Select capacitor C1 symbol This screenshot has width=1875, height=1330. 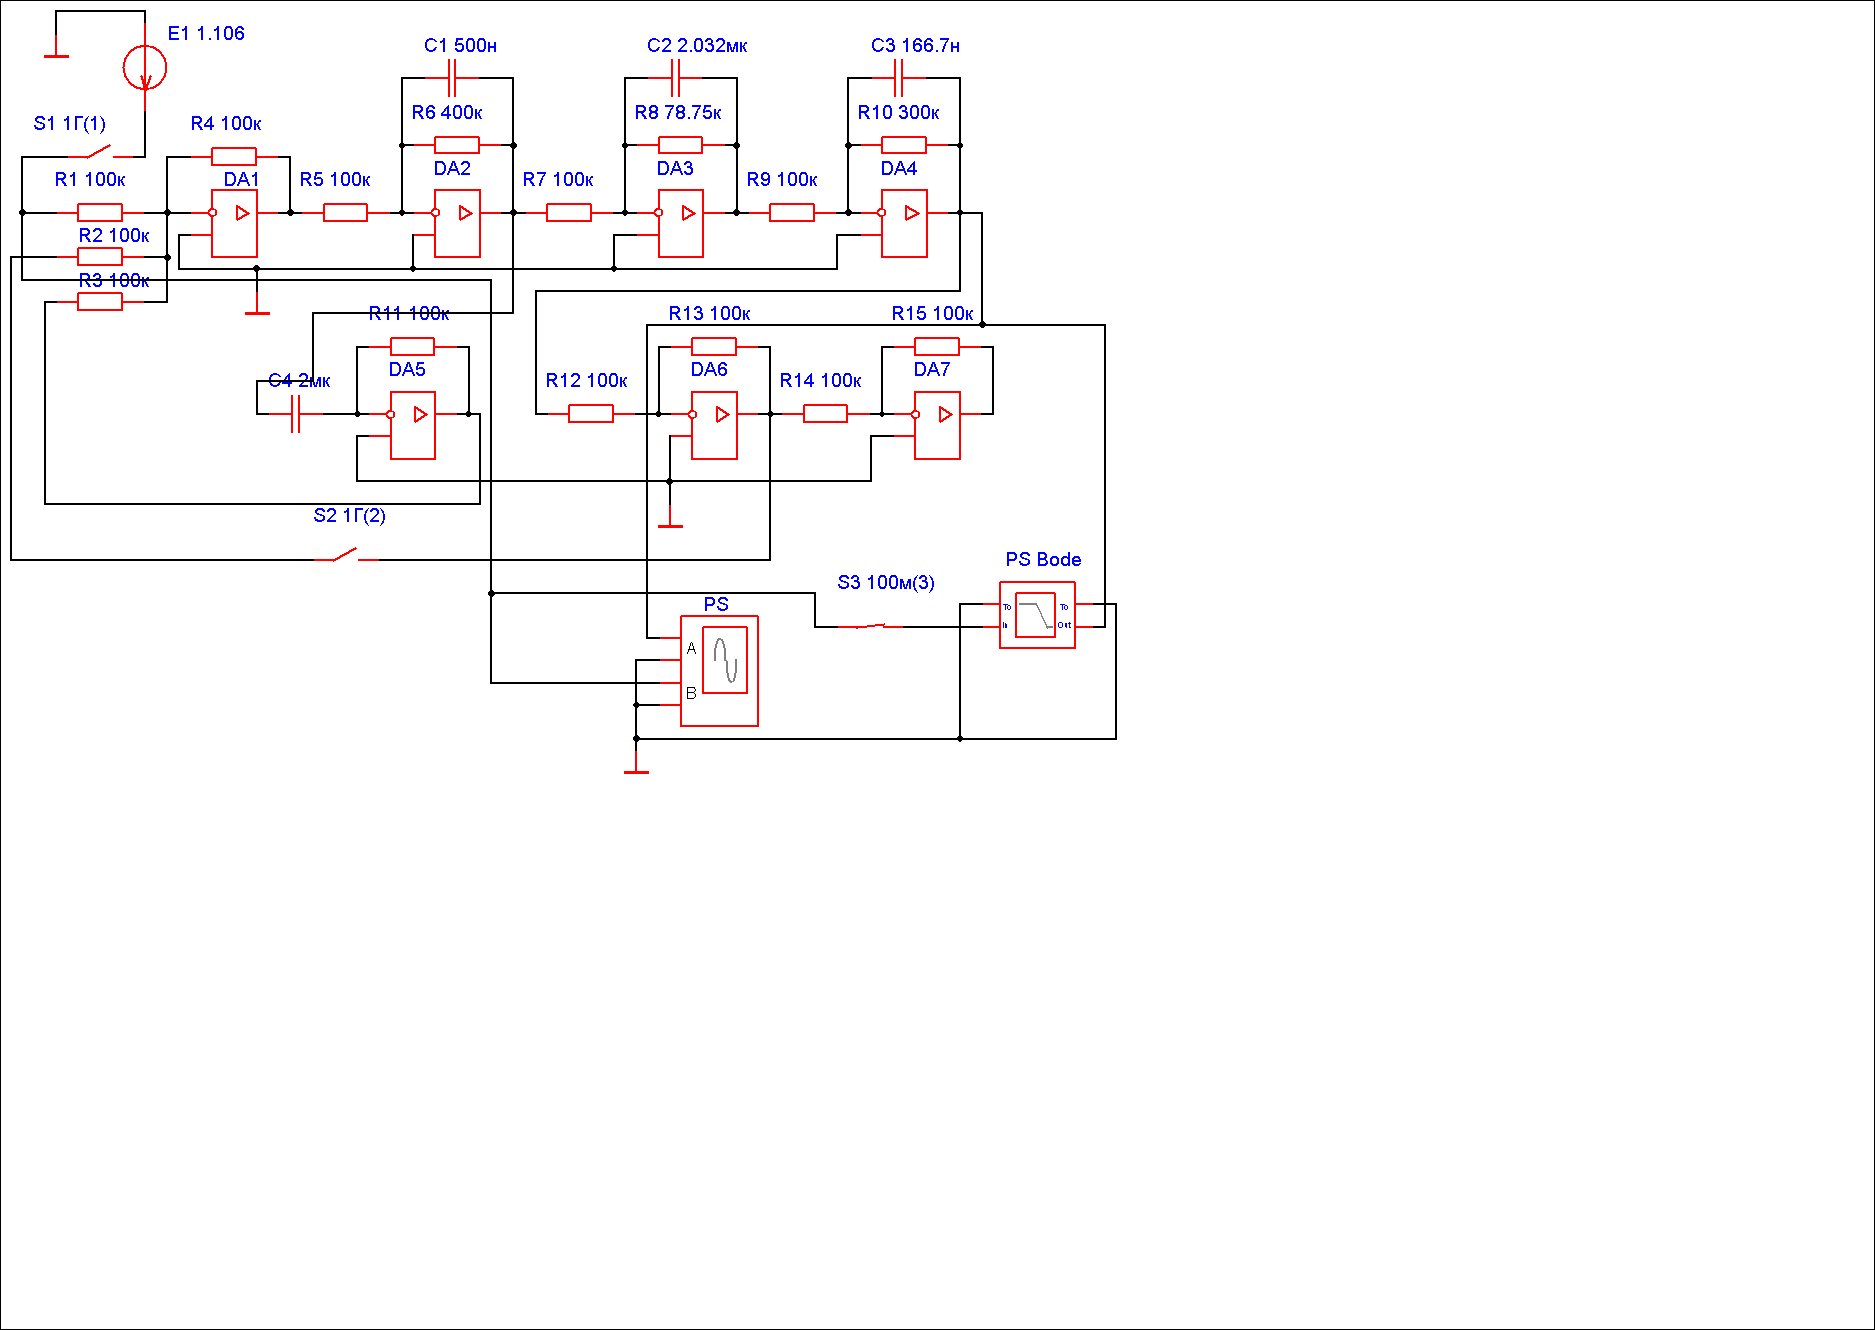click(452, 78)
